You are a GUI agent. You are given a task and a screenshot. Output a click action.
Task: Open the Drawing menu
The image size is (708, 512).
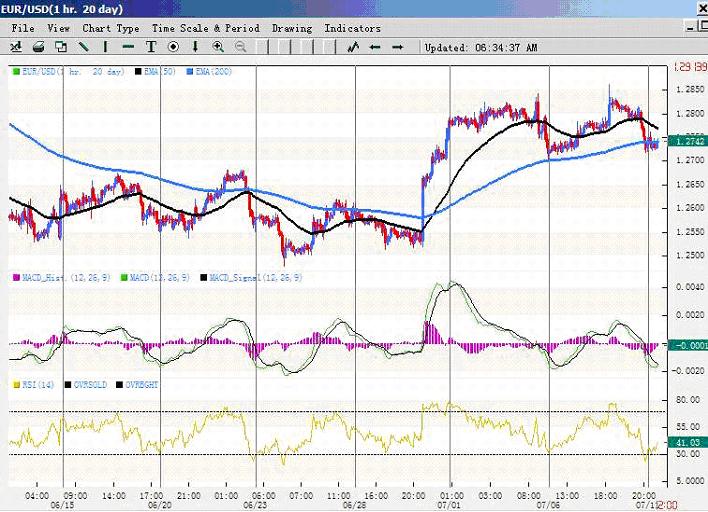[x=292, y=28]
